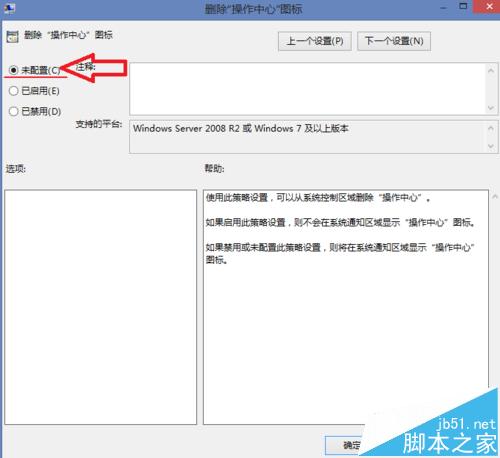Viewport: 500px width, 458px height.
Task: Minimize the policy setting window
Action: [x=443, y=7]
